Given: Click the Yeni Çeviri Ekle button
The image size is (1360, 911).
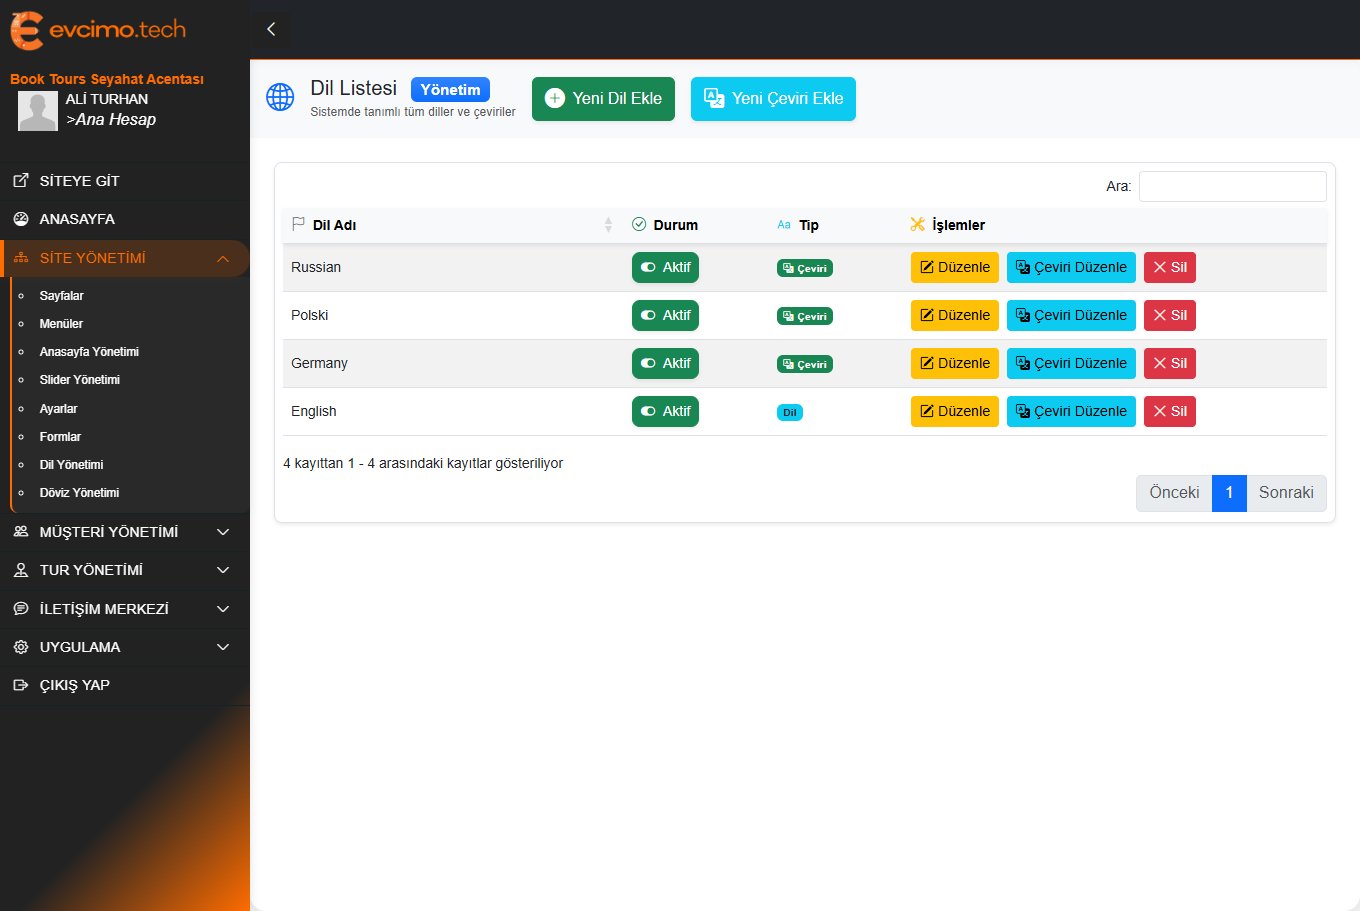Looking at the screenshot, I should coord(773,98).
